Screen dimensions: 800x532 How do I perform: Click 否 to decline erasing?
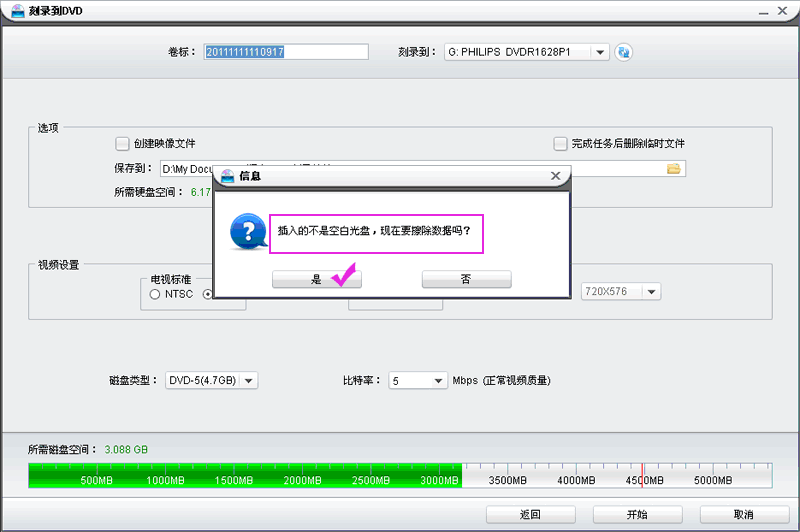(466, 280)
